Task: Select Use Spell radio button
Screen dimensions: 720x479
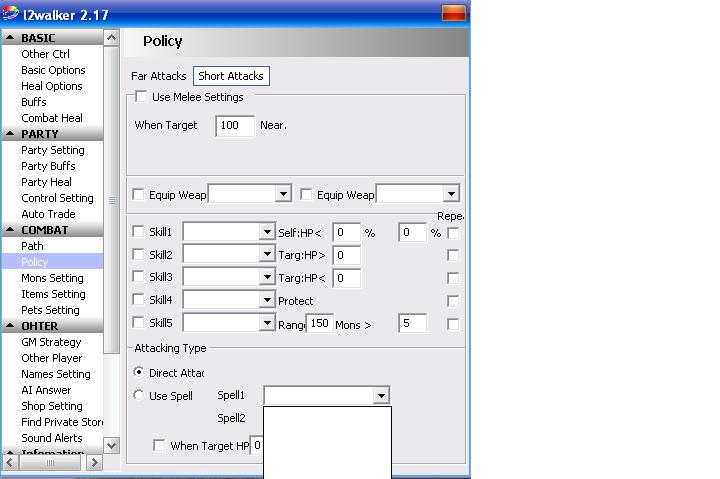Action: pos(138,394)
